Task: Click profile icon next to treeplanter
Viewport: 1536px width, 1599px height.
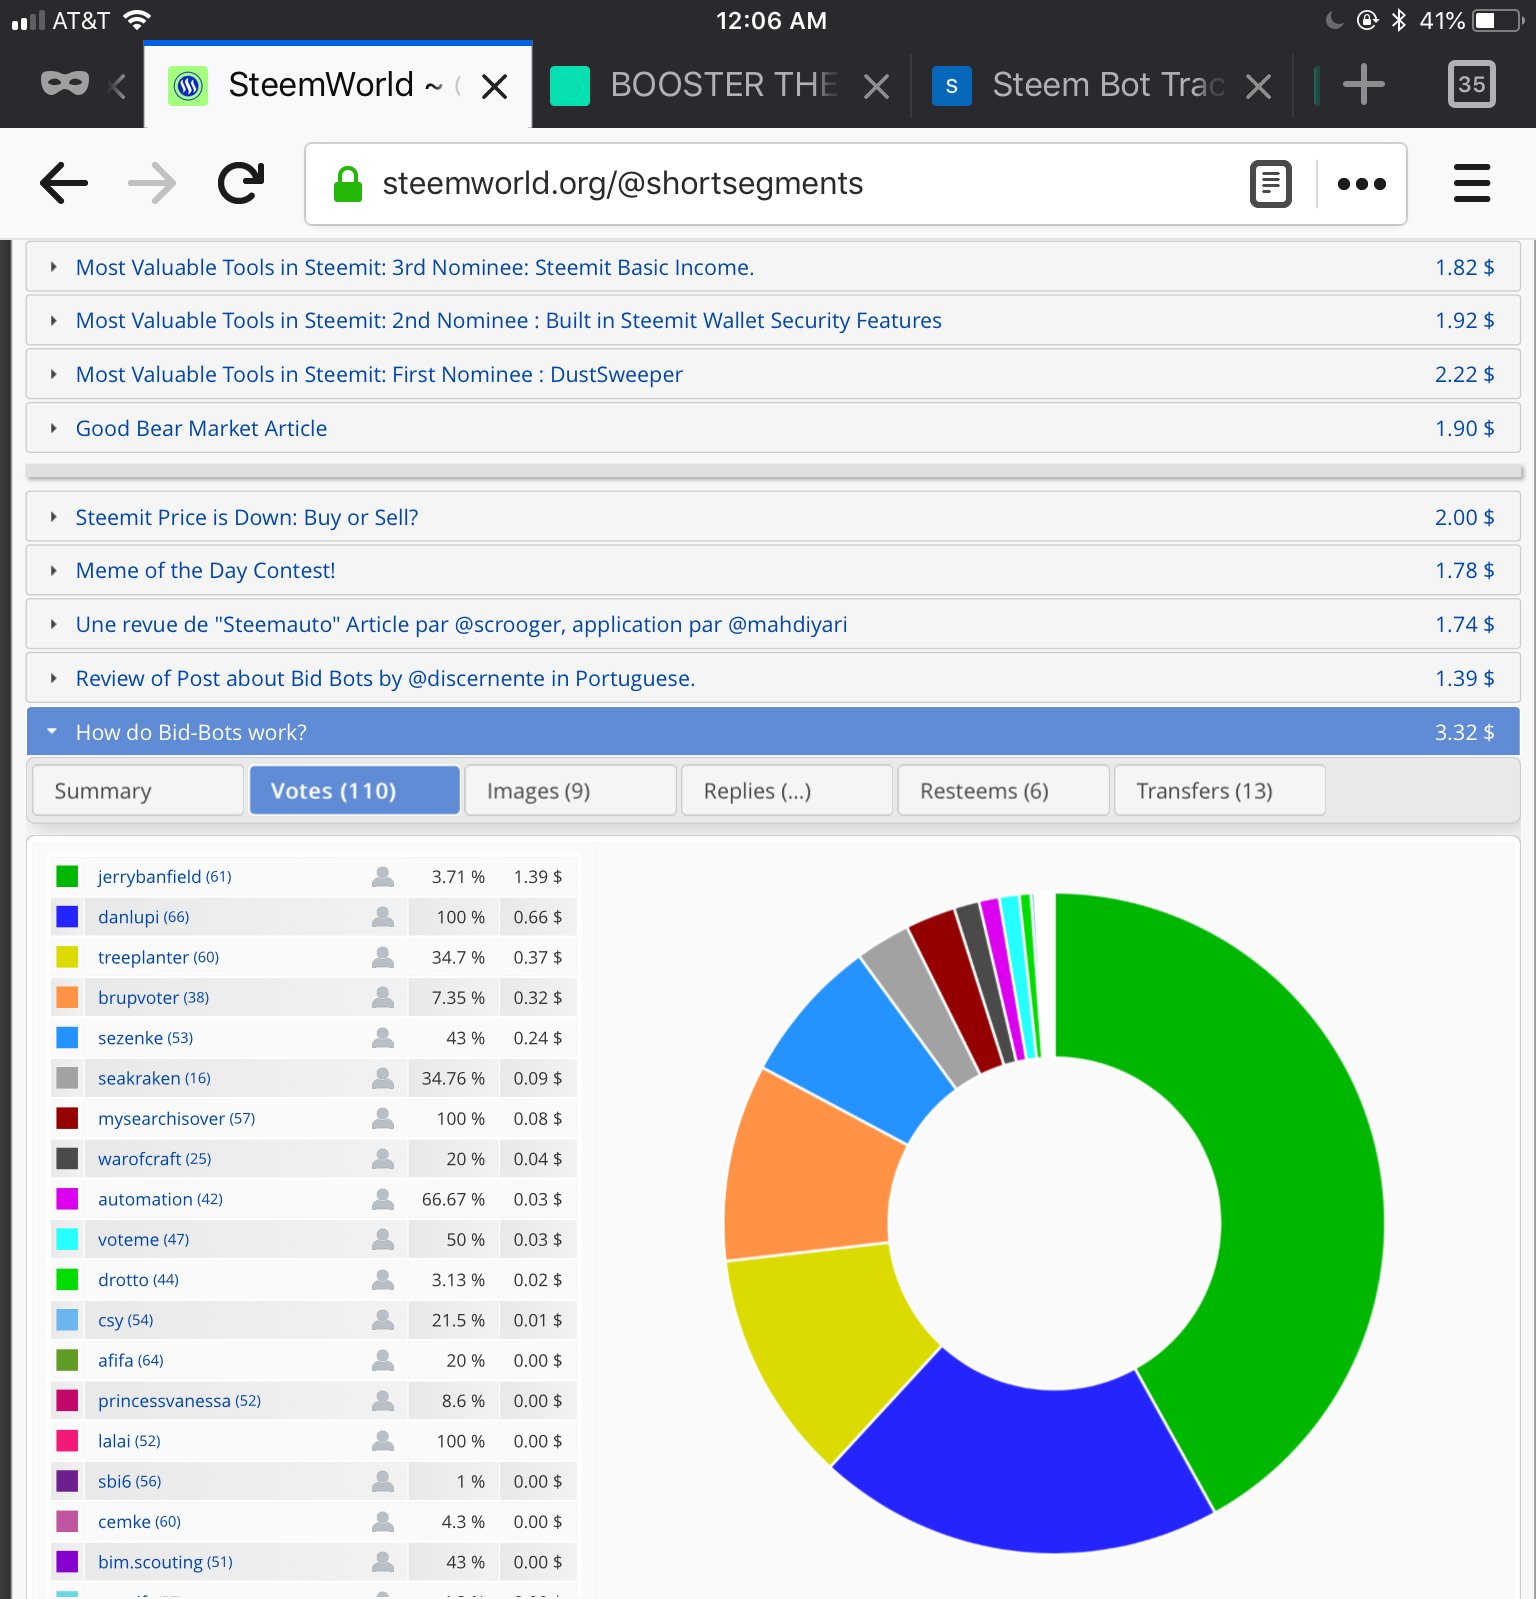Action: pos(382,957)
